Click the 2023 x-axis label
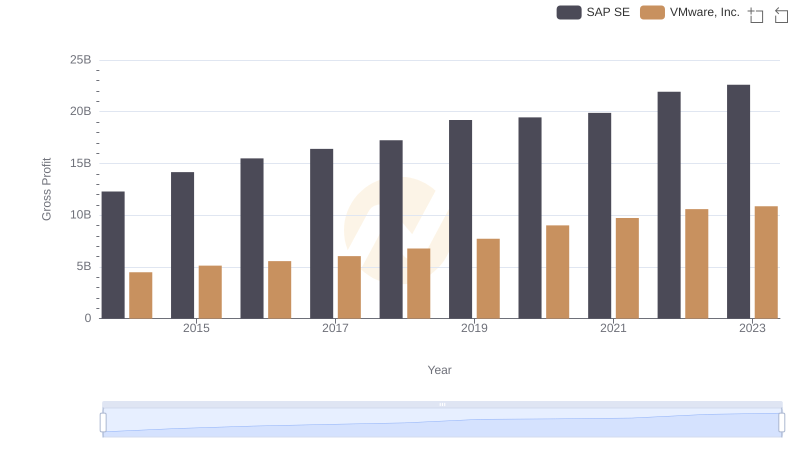Viewport: 800px width, 461px height. tap(753, 328)
